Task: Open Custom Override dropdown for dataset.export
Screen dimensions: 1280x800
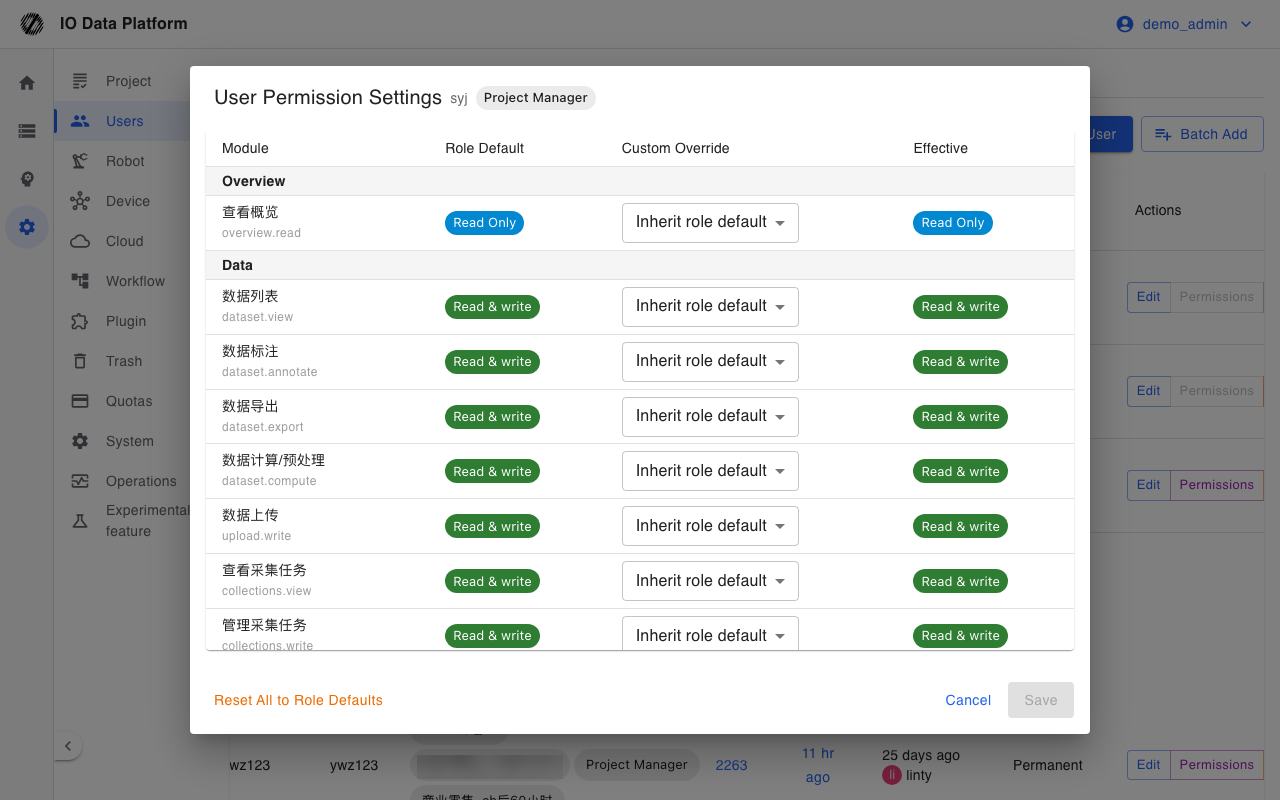Action: (710, 416)
